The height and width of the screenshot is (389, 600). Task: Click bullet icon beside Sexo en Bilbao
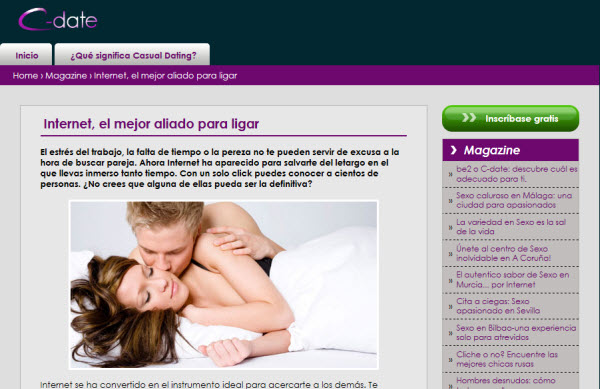(x=450, y=333)
